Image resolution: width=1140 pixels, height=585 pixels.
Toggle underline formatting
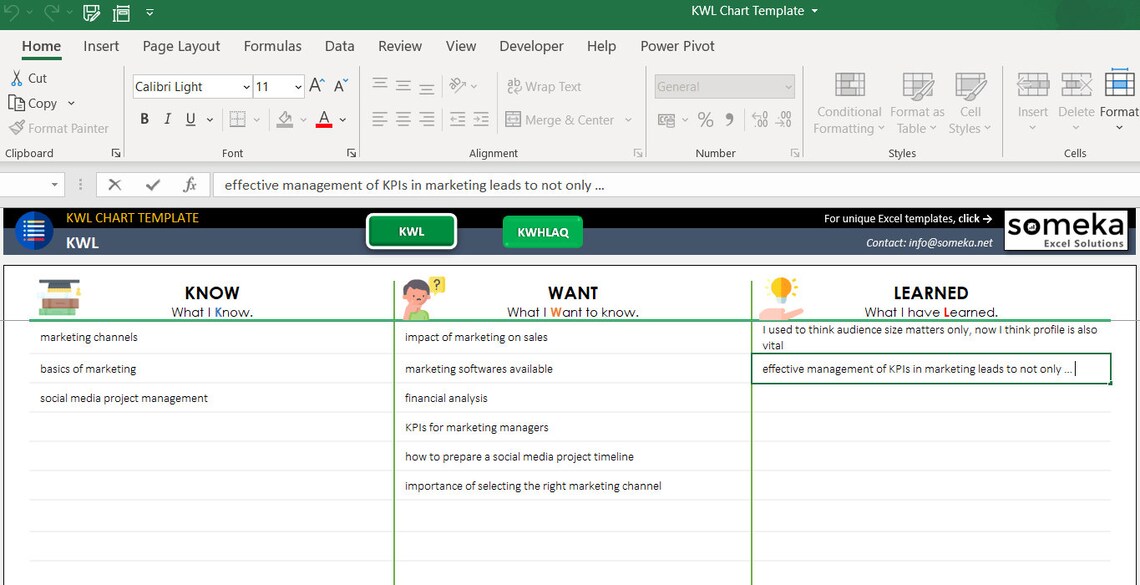[x=189, y=119]
